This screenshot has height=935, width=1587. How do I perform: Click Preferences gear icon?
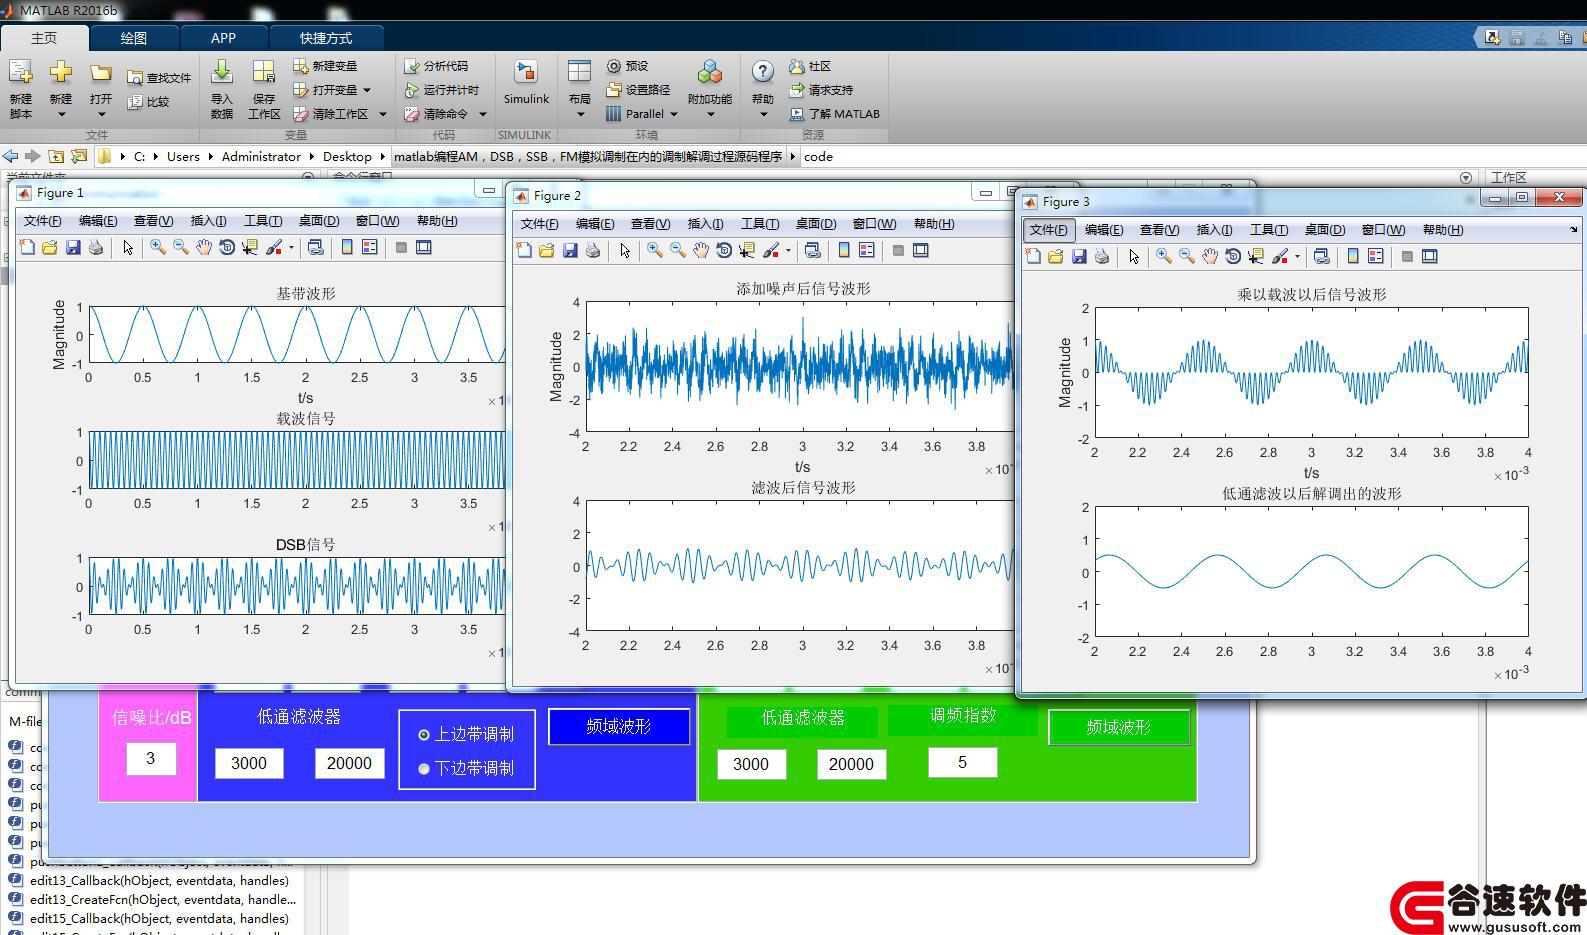point(613,66)
